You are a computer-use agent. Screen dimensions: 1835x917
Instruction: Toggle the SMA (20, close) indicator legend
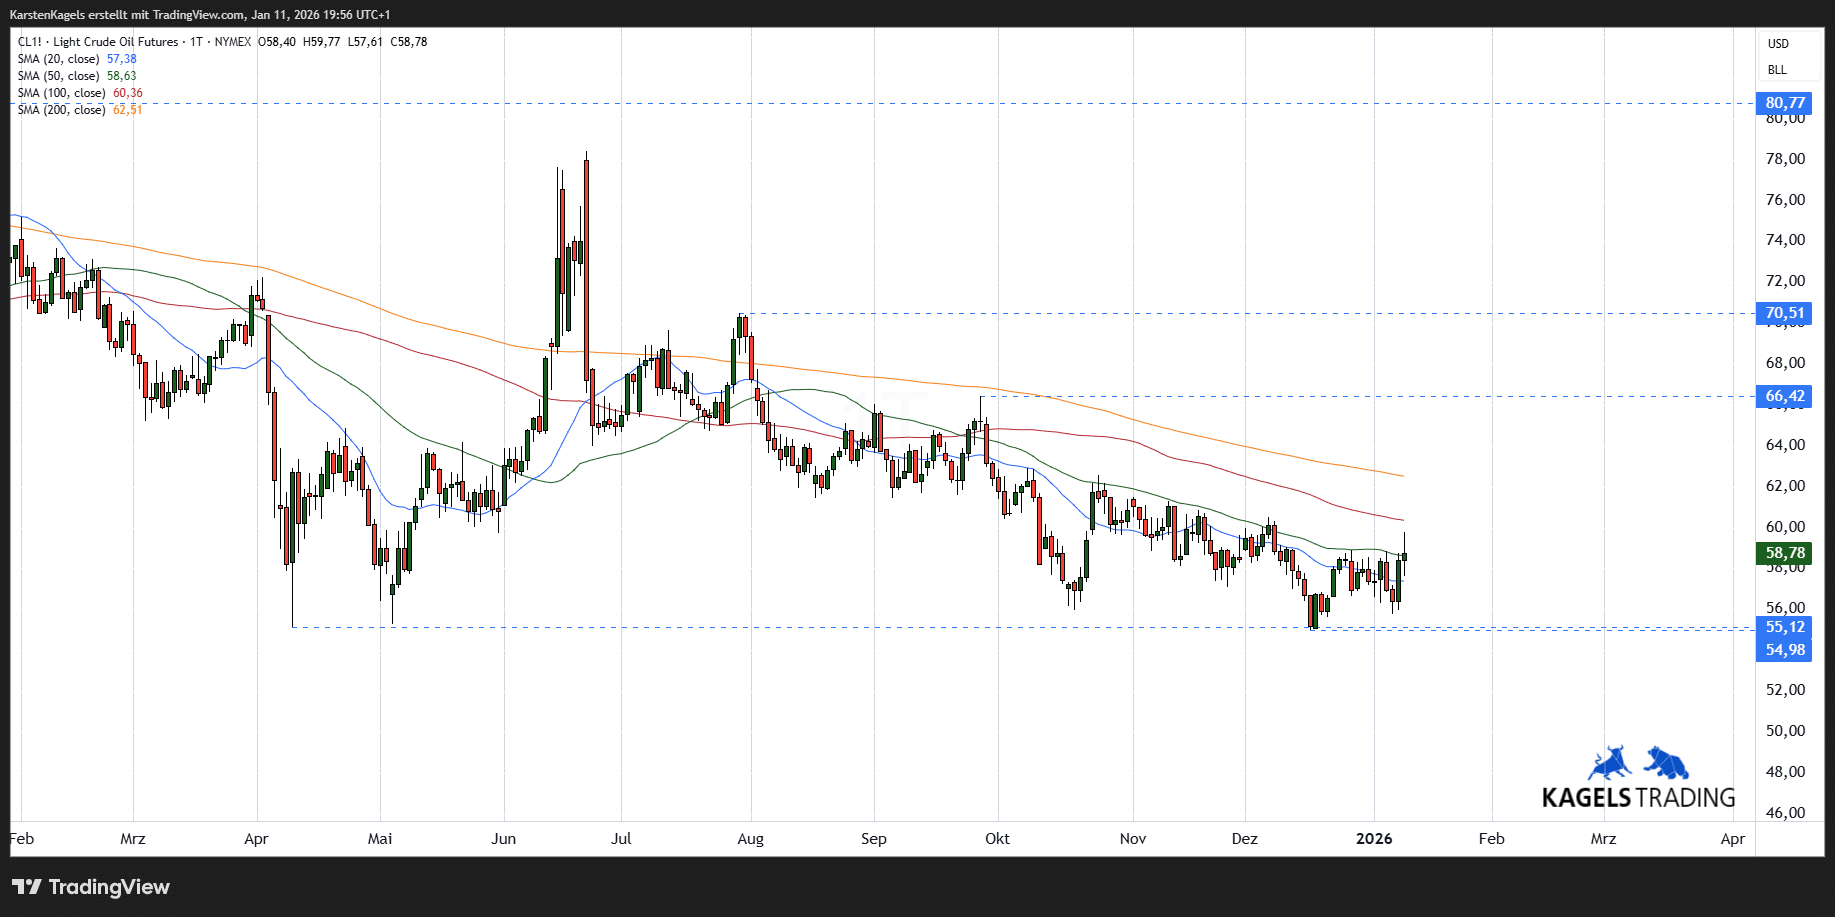pyautogui.click(x=58, y=59)
